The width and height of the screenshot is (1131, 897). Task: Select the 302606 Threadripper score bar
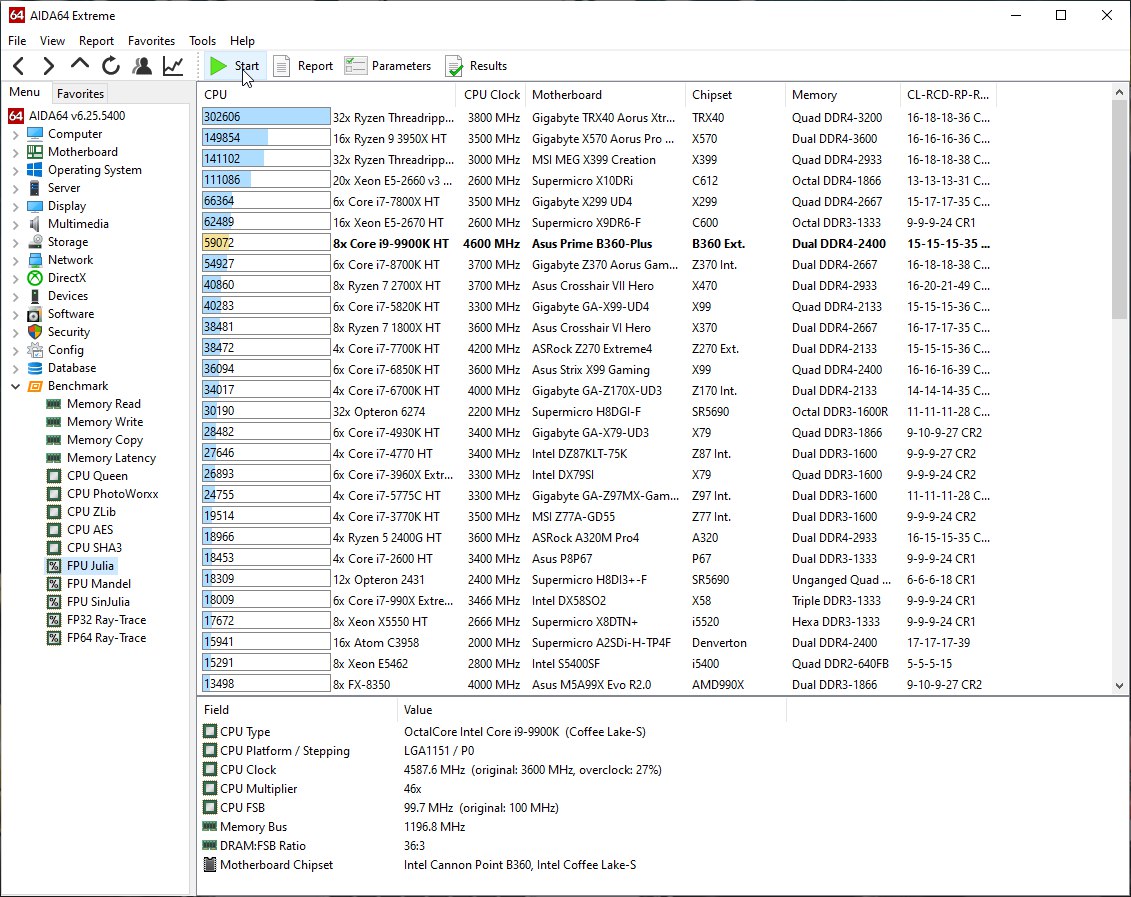[x=266, y=117]
